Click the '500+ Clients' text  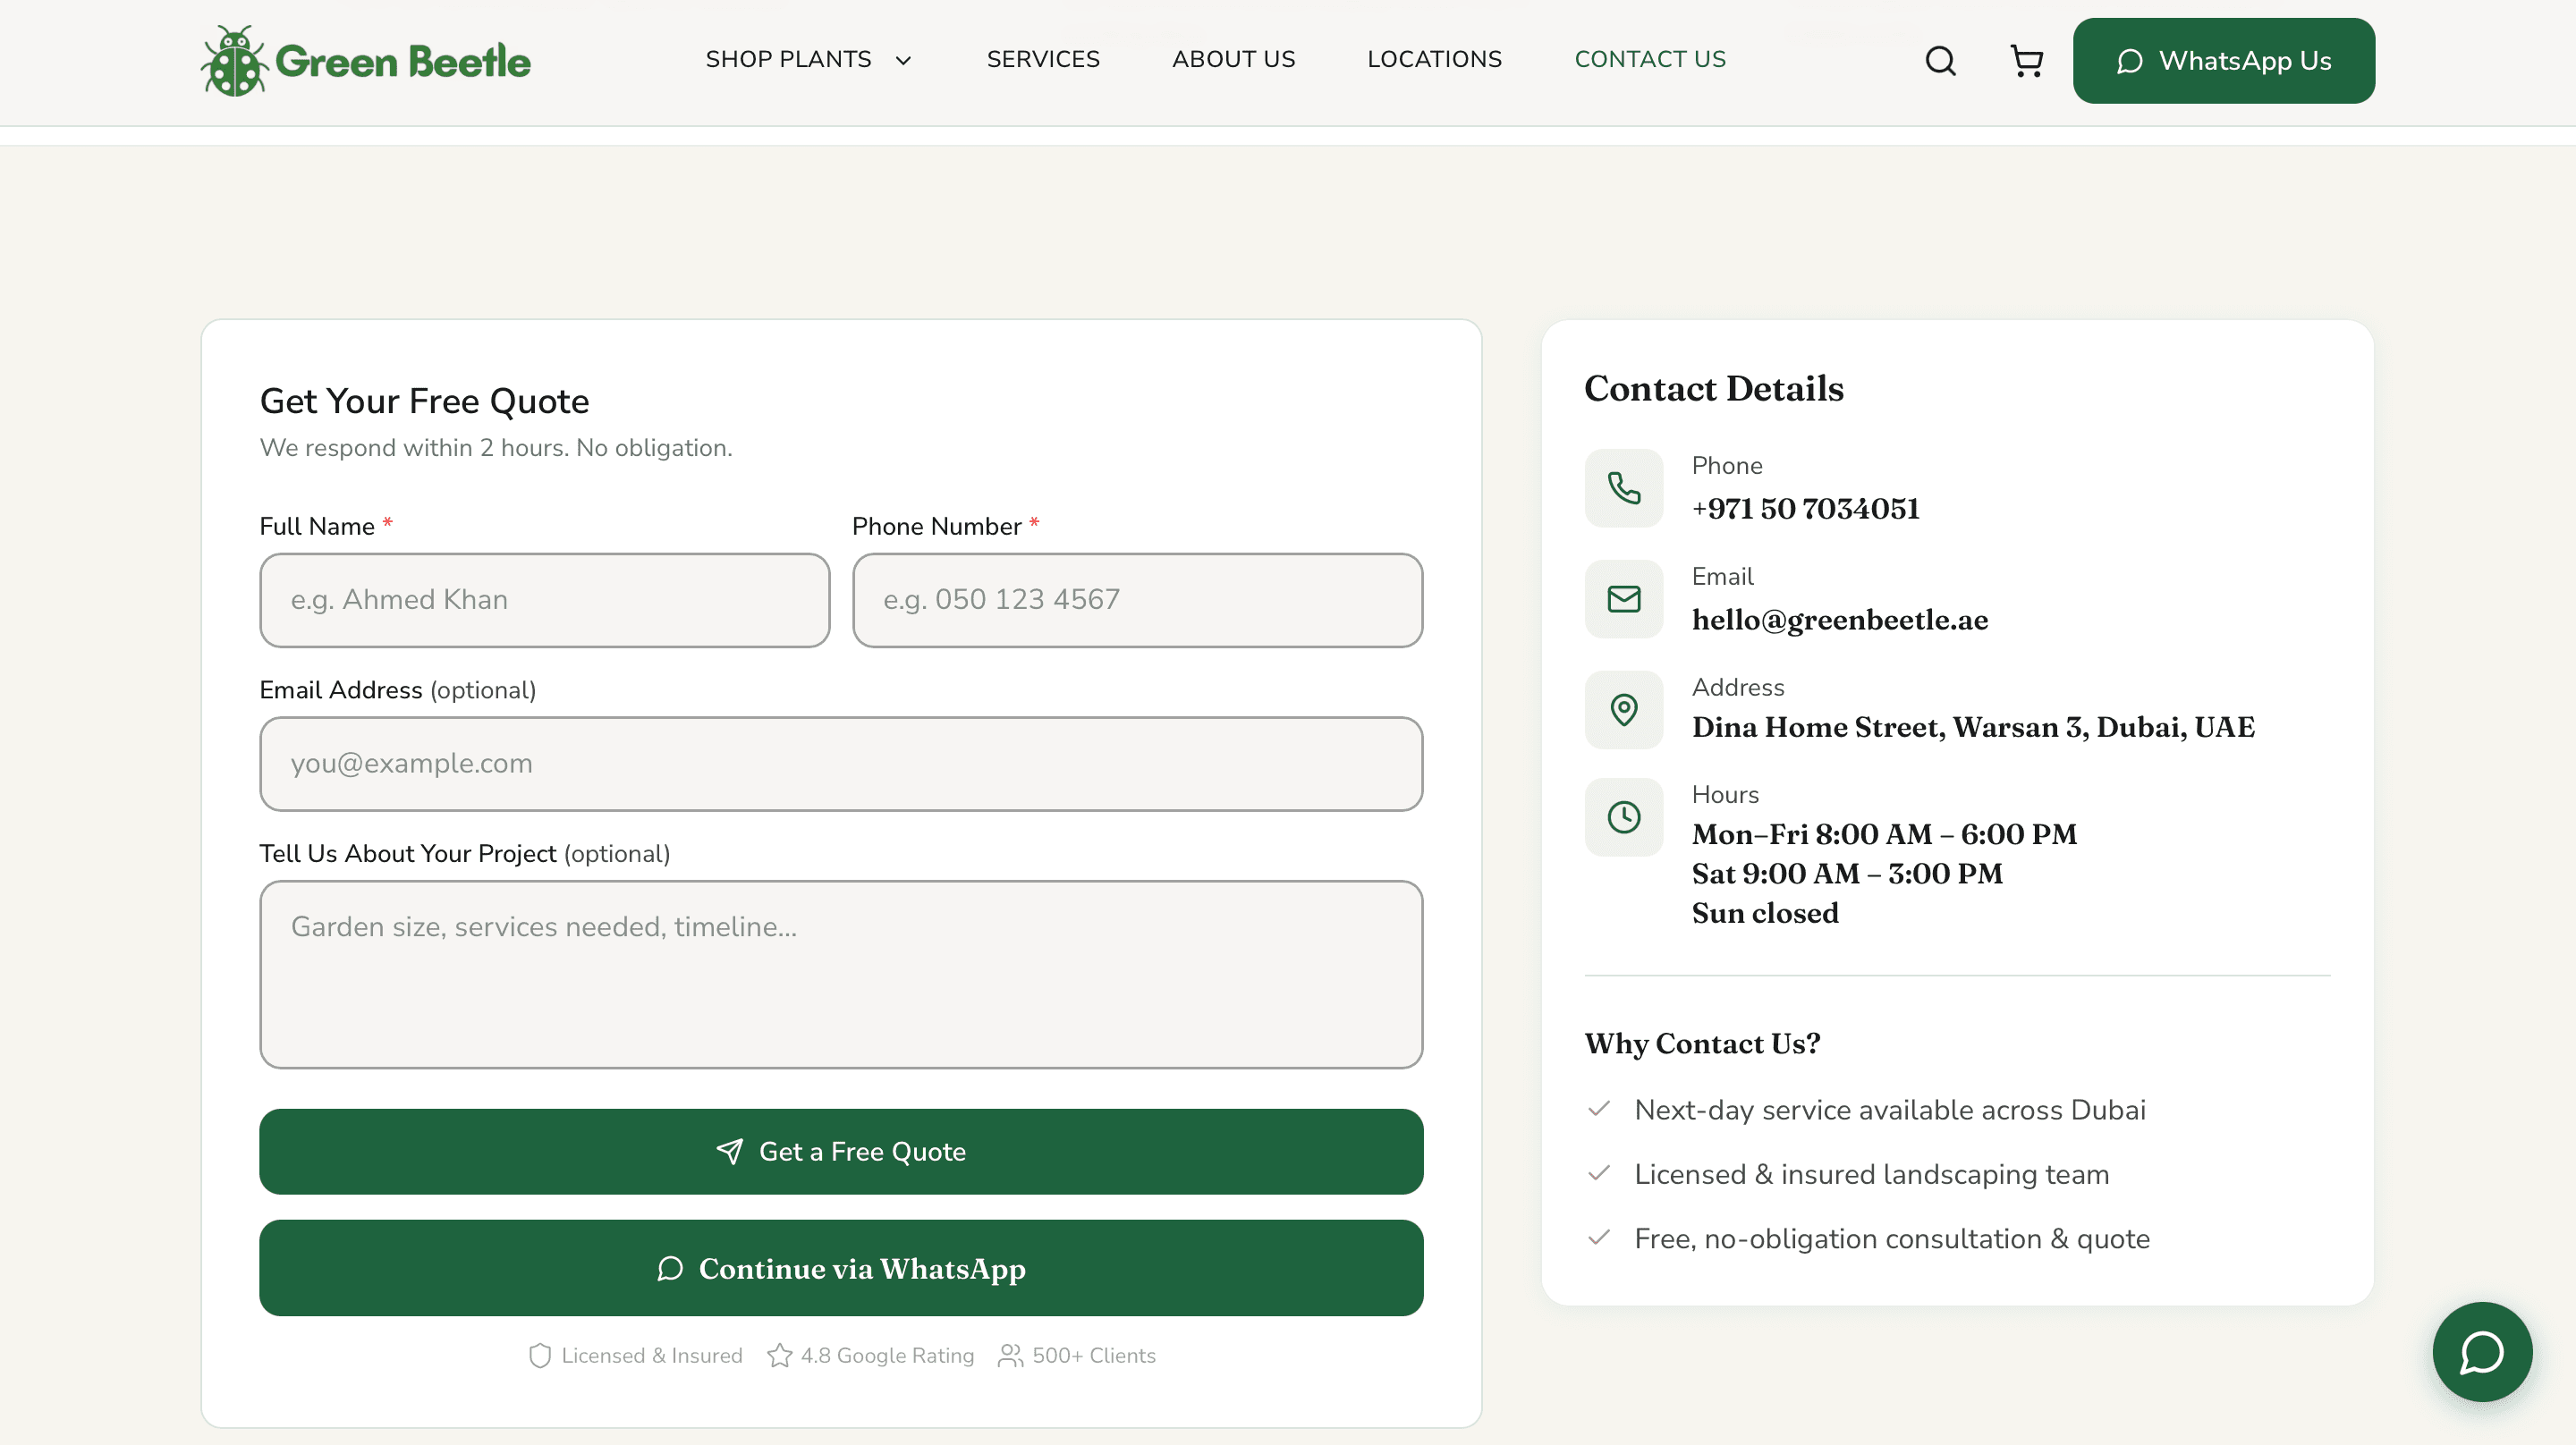(1094, 1356)
